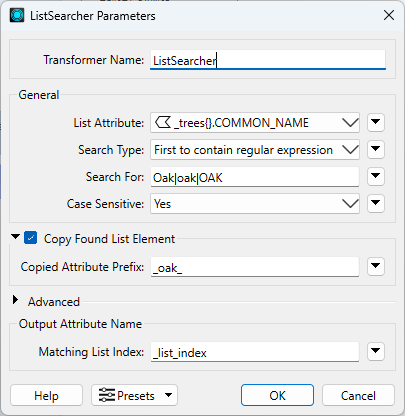Expand the Advanced section

pyautogui.click(x=15, y=300)
